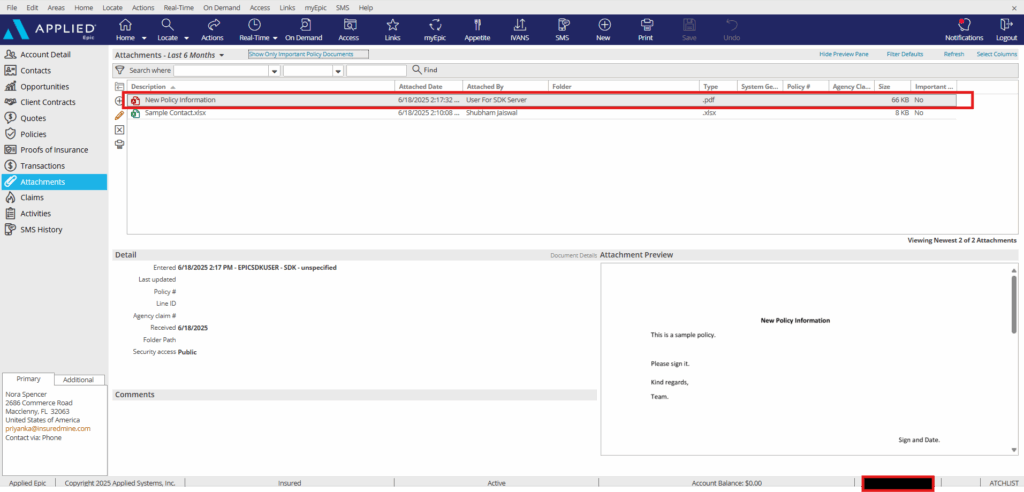Click the Applied Epic logo
Screen dimensions: 1024x492
[x=50, y=30]
